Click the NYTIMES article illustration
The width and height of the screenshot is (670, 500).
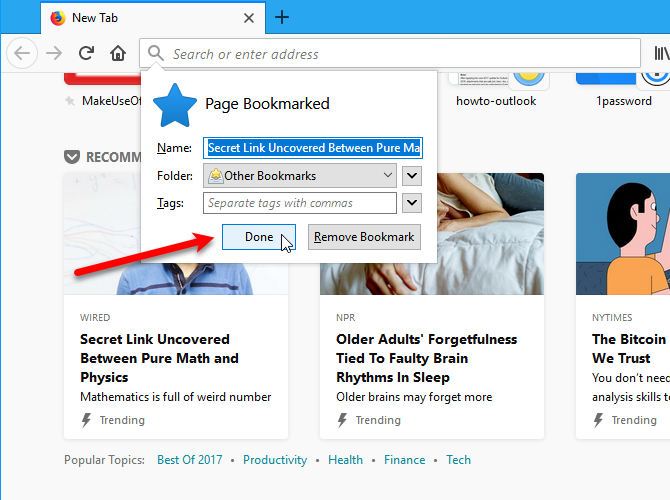623,234
